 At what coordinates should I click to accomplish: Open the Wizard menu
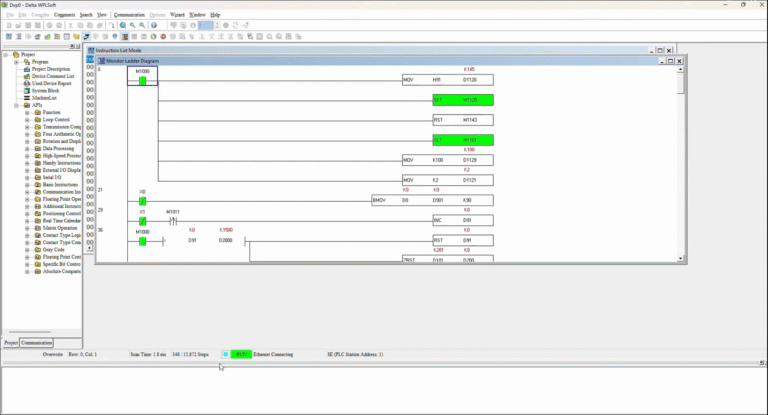177,15
